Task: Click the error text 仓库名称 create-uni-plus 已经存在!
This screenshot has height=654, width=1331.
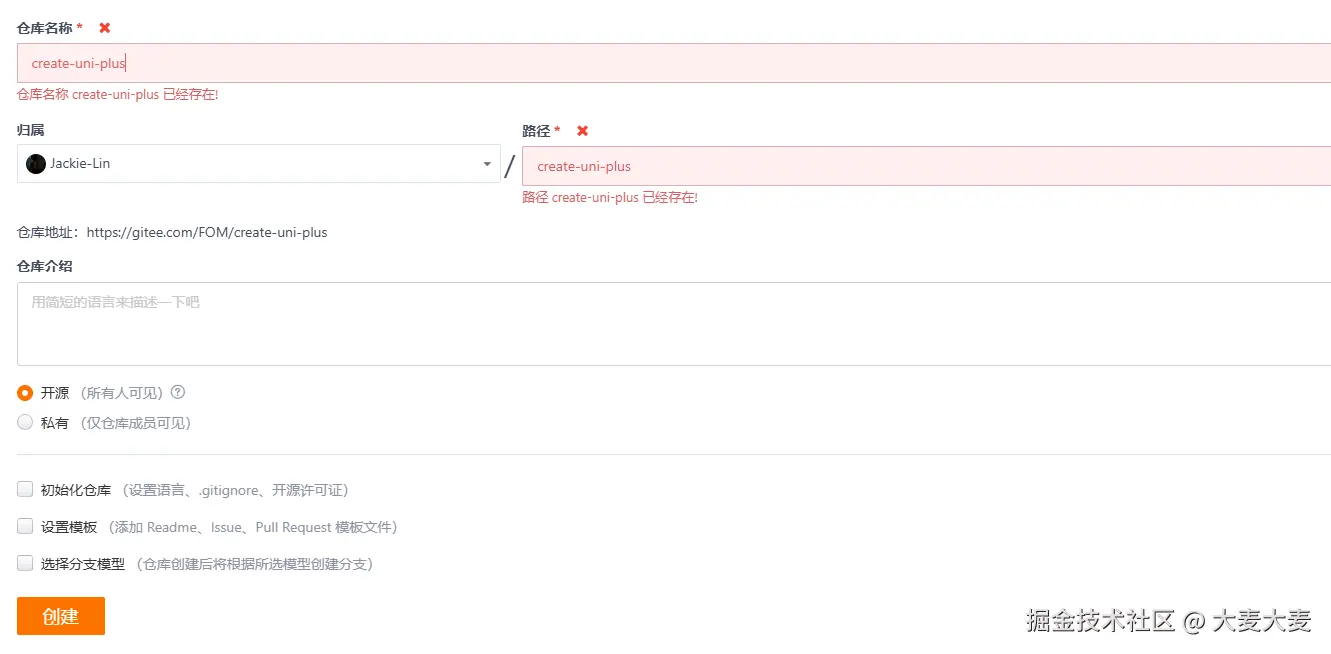Action: coord(118,95)
